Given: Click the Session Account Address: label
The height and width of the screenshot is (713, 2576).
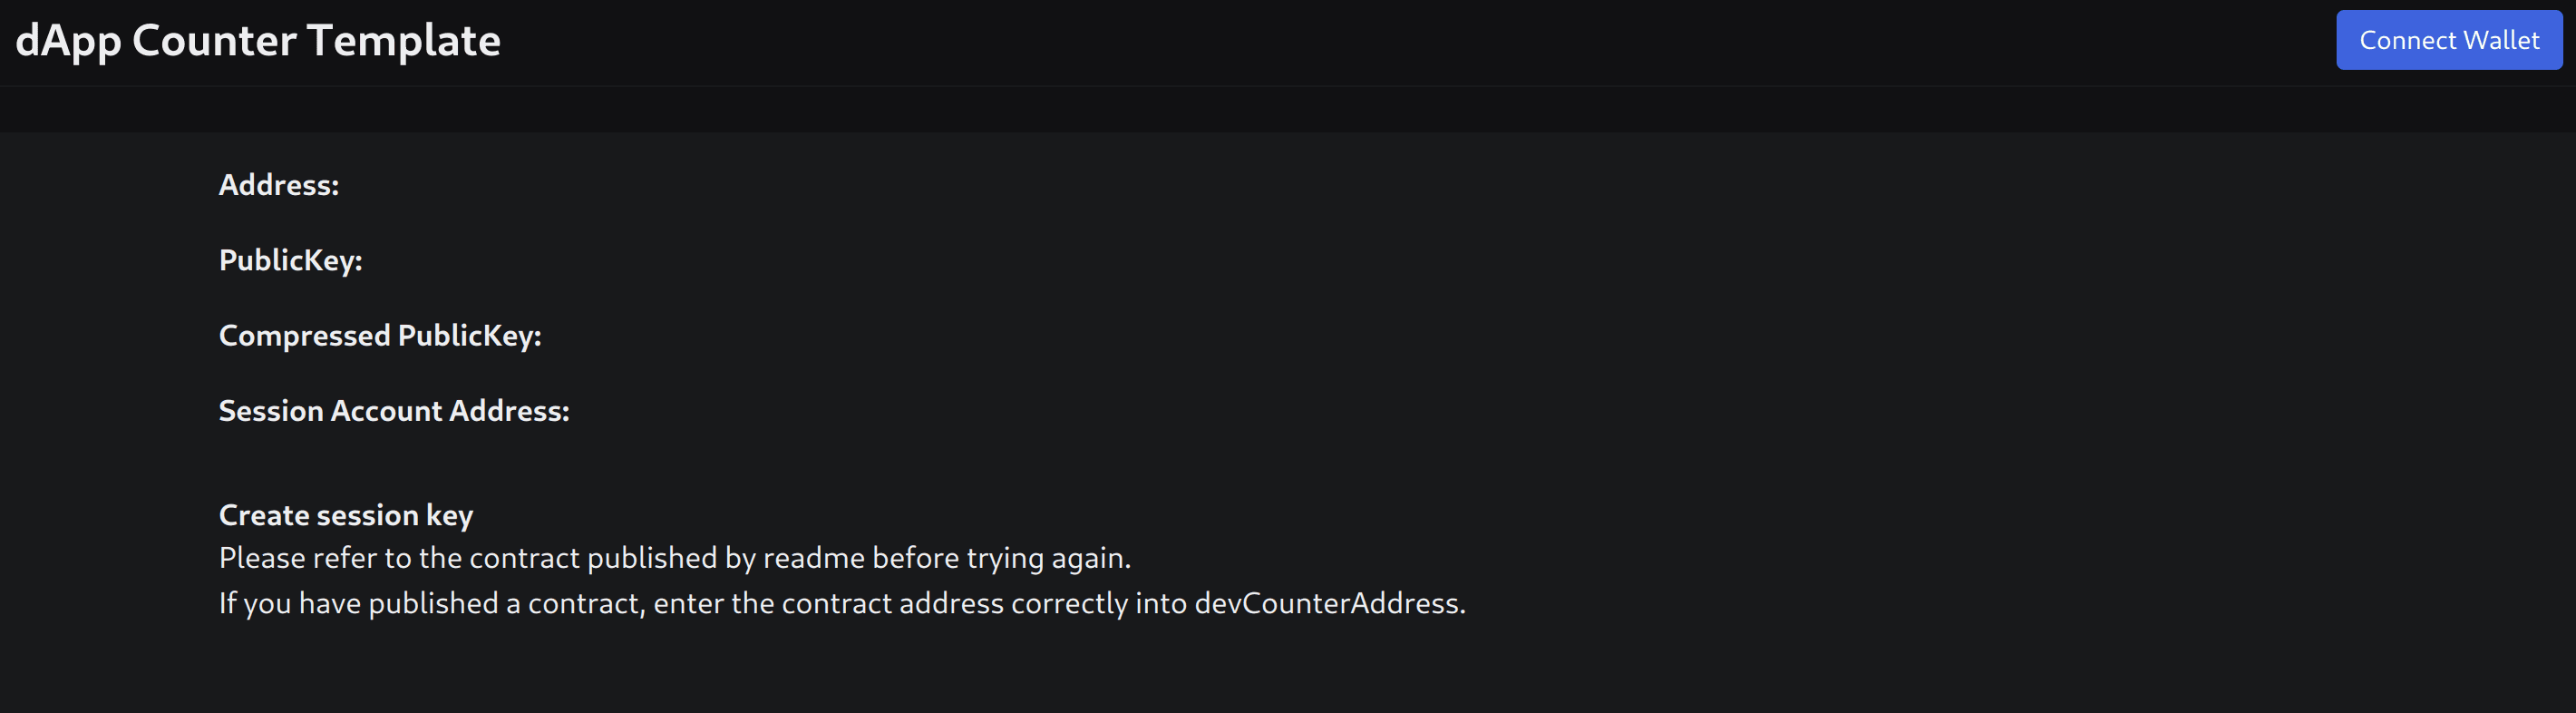Looking at the screenshot, I should 394,411.
